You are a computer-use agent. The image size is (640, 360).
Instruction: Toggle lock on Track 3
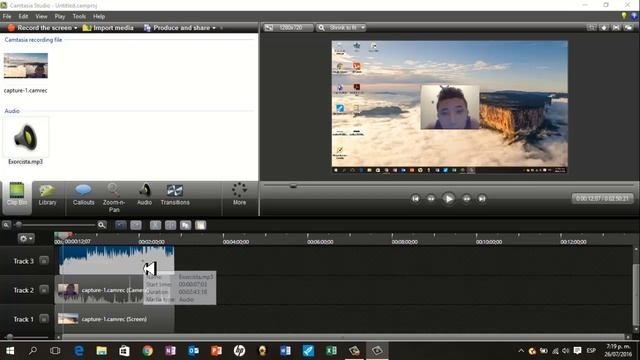coord(44,260)
